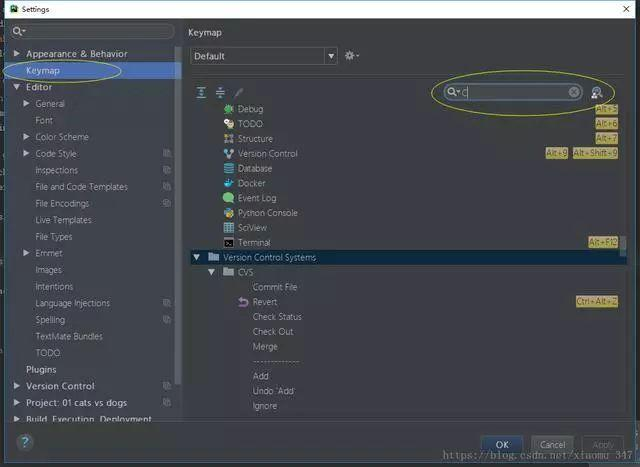The image size is (640, 467).
Task: Click the Cancel button
Action: 553,444
